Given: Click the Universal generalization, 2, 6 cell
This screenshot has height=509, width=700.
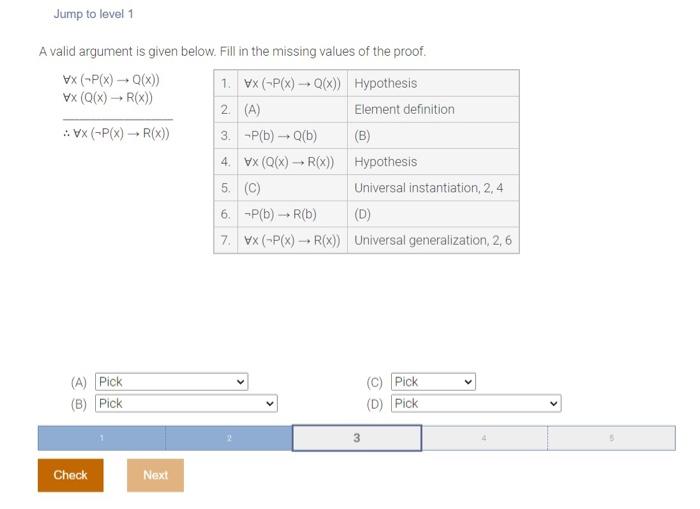Looking at the screenshot, I should pyautogui.click(x=433, y=241).
